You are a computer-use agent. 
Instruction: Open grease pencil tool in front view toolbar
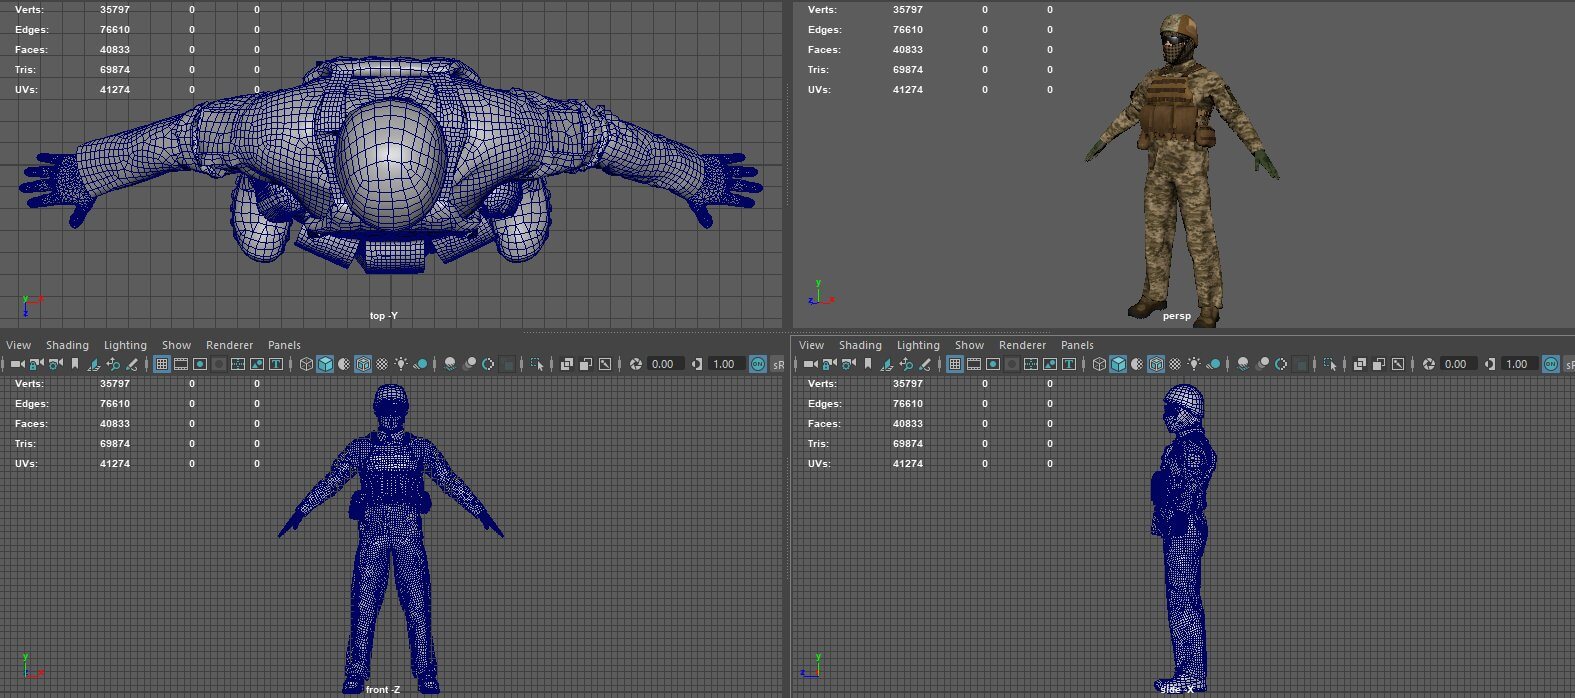(x=131, y=364)
